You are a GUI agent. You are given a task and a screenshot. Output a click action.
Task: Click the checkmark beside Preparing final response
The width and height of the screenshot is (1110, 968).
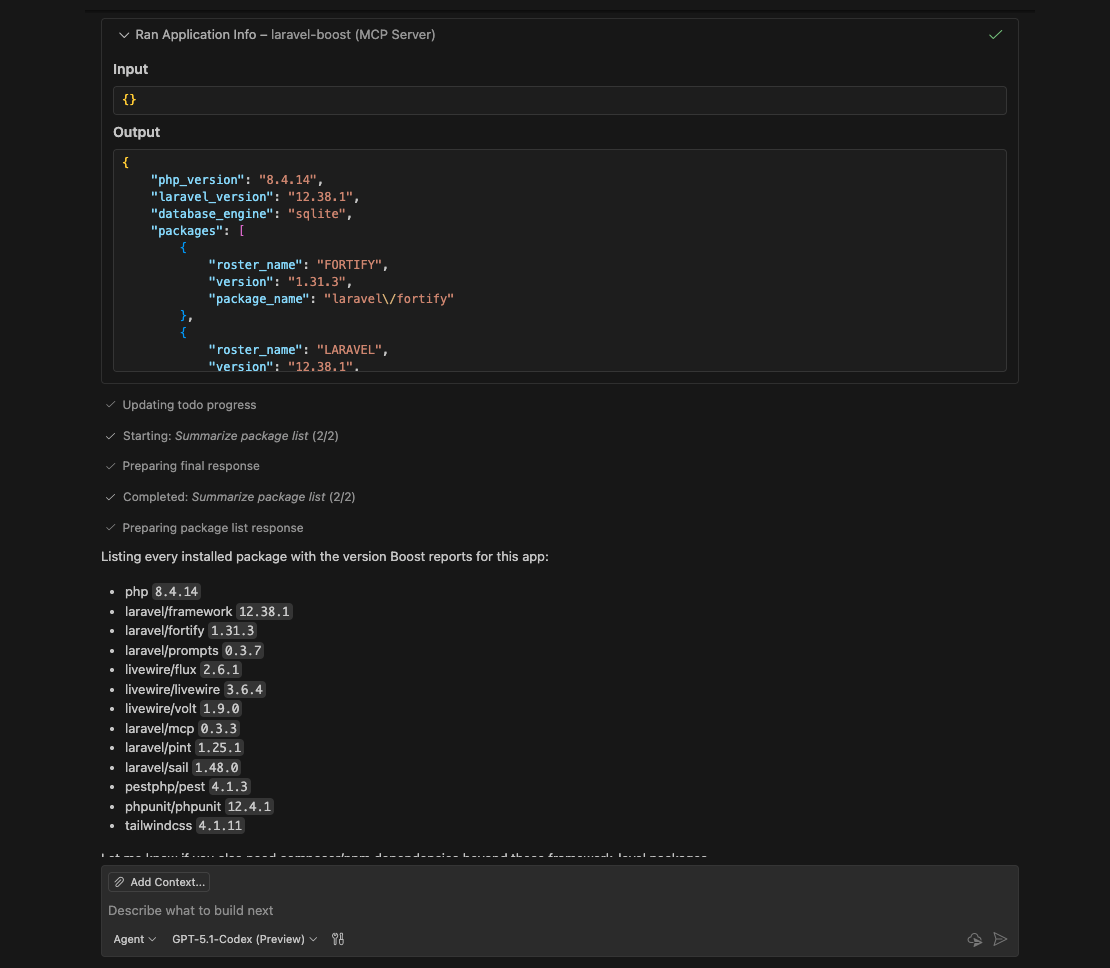point(110,466)
